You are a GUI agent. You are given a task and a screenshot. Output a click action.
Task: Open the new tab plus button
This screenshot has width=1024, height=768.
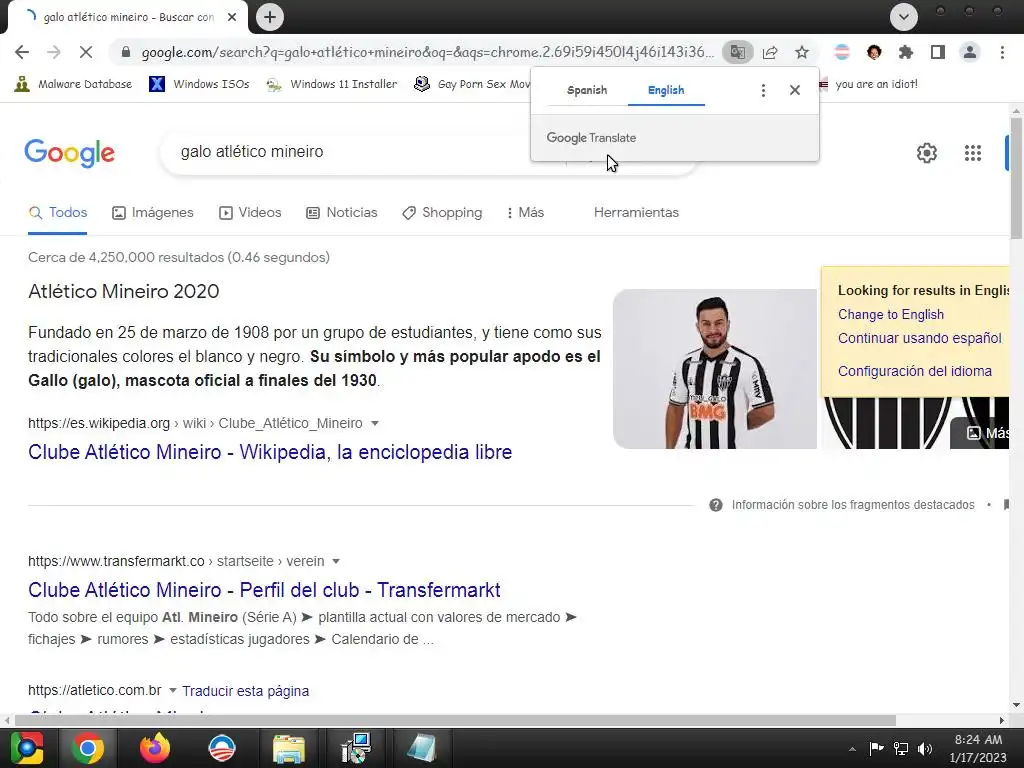(270, 17)
